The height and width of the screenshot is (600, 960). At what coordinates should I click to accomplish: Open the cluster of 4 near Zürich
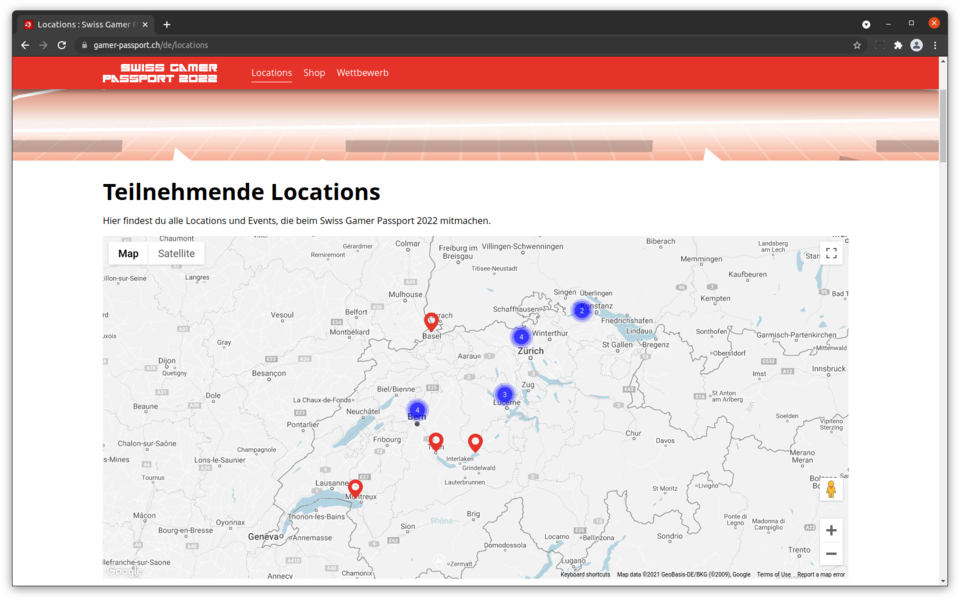tap(521, 336)
